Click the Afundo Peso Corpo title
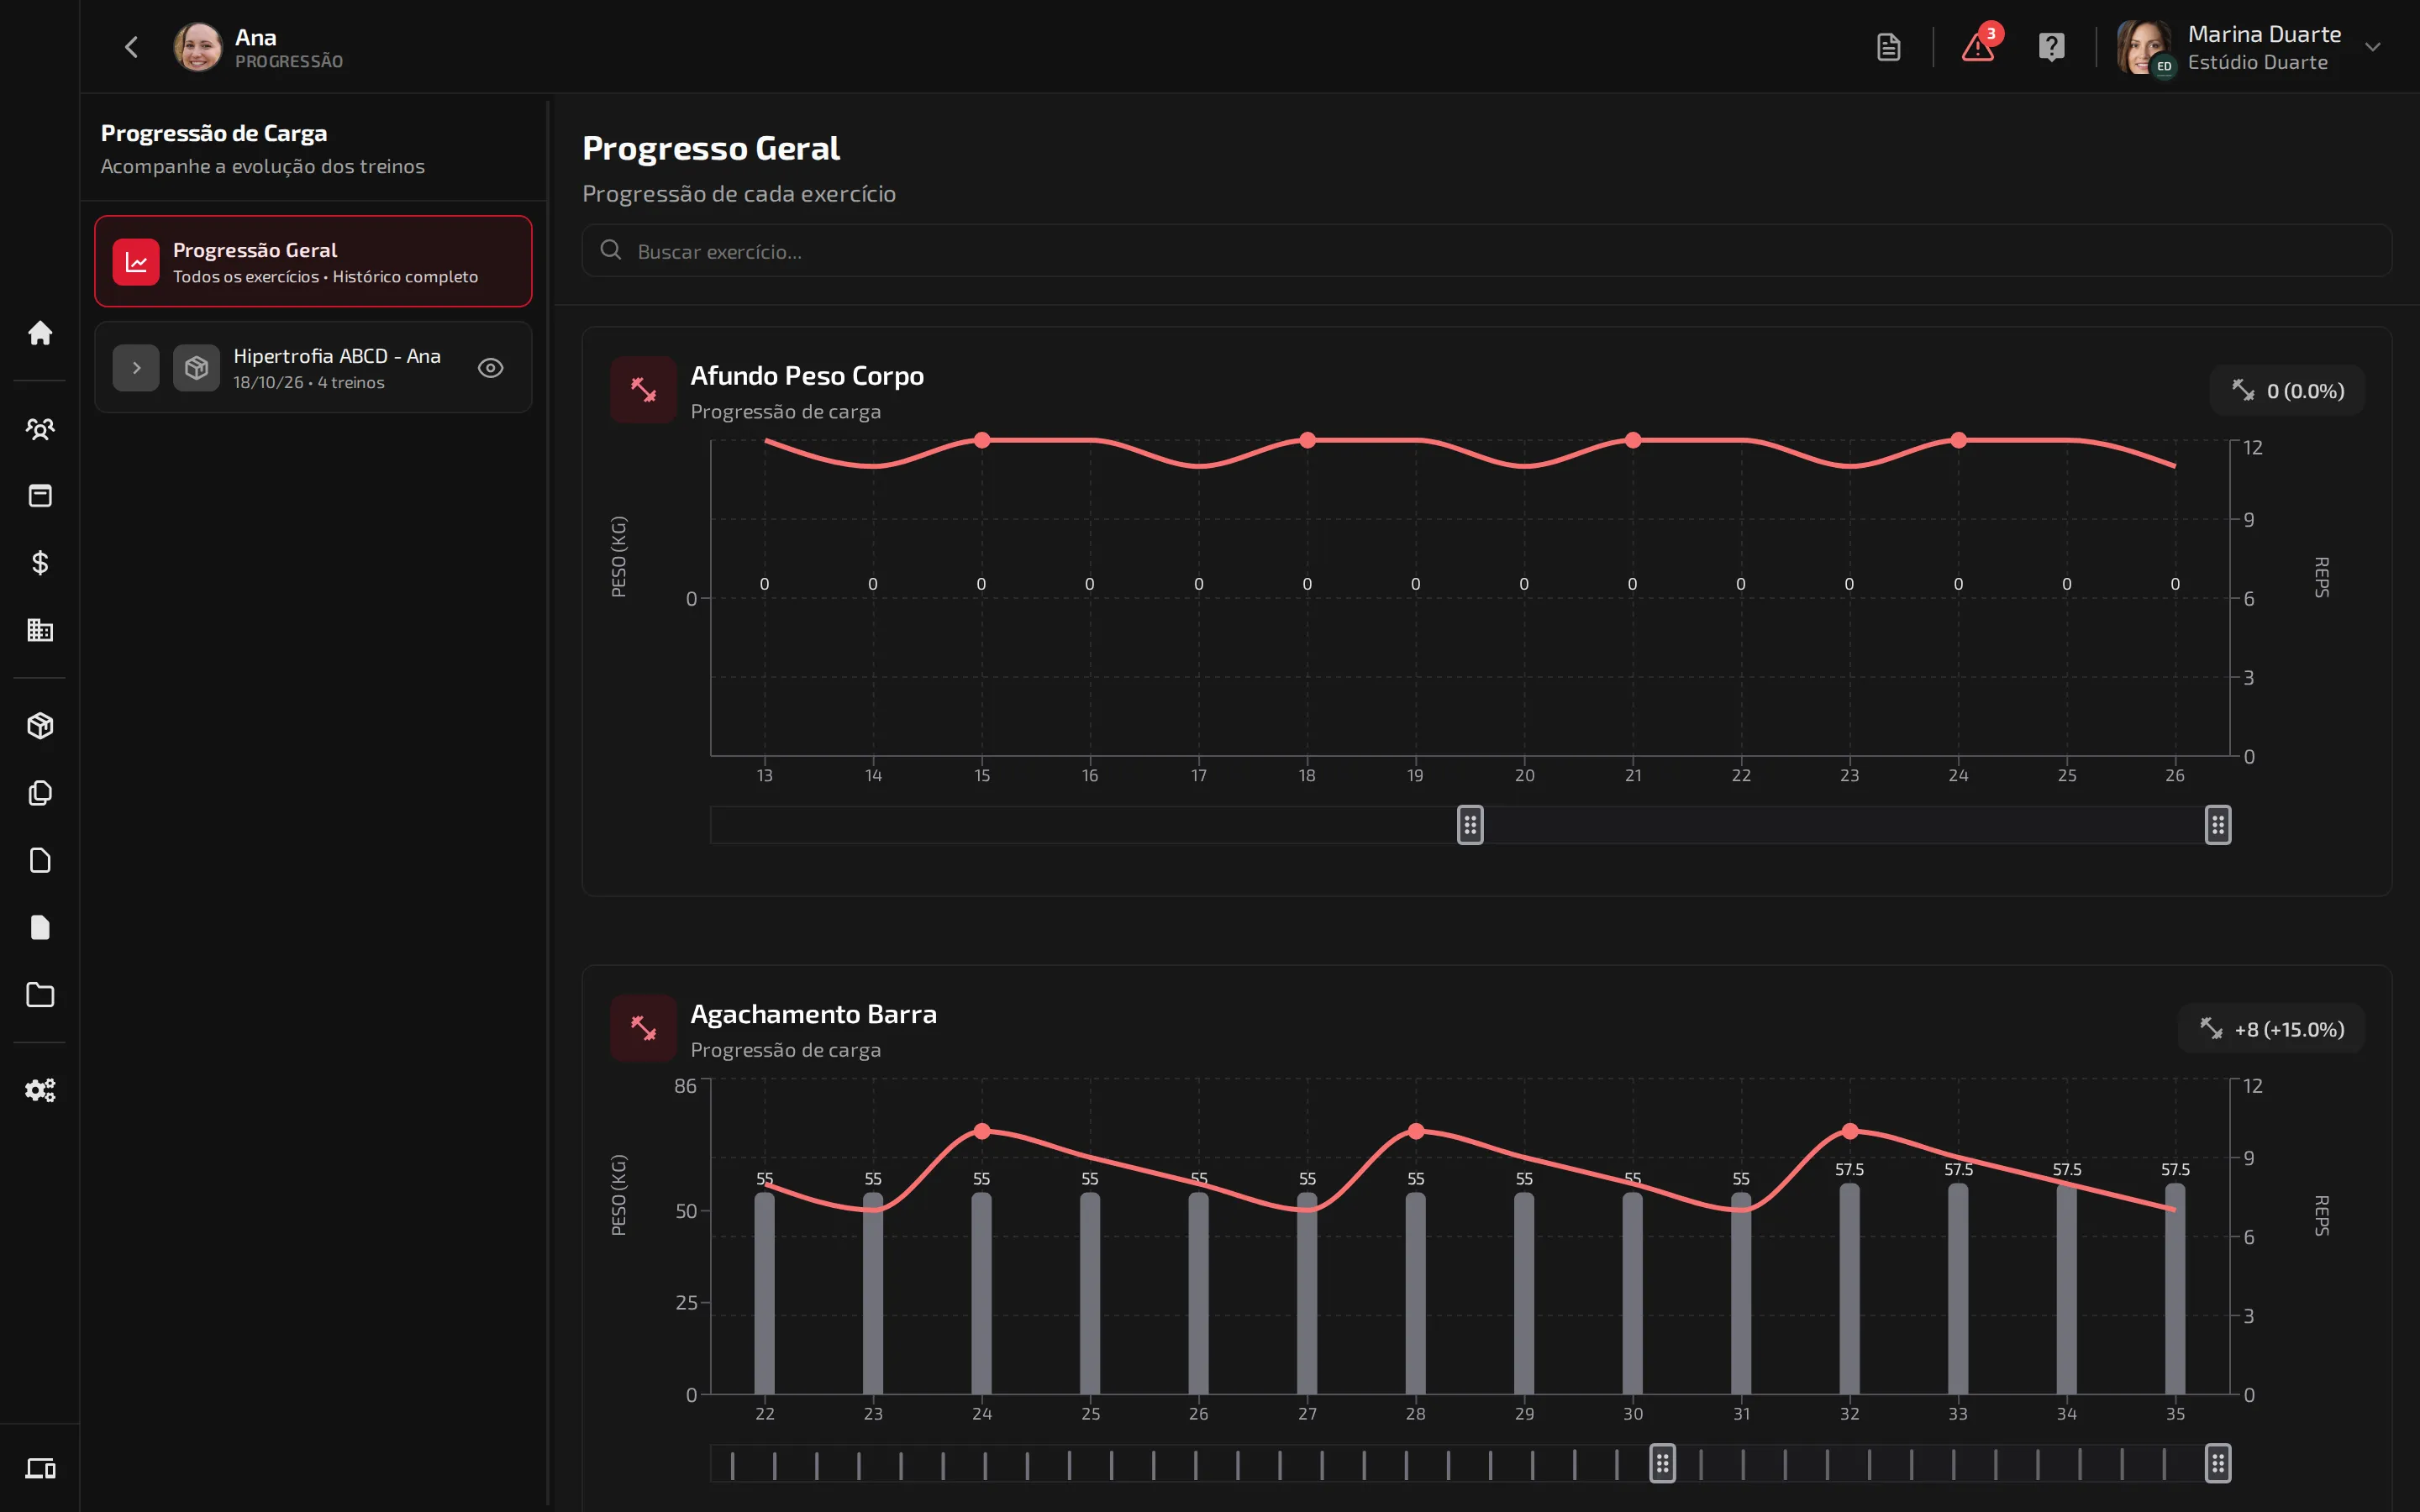Screen dimensions: 2420x1512 (x=807, y=376)
